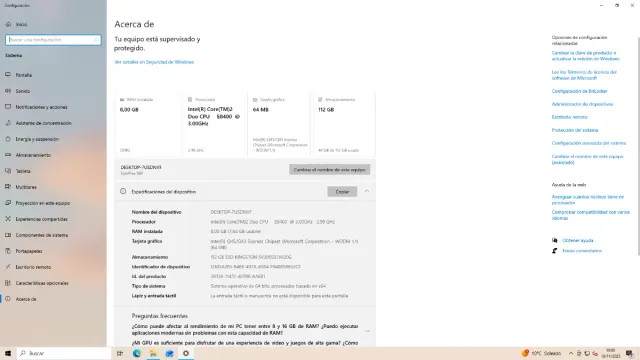Viewport: 640px width, 360px height.
Task: Open Microsoft Edge from taskbar
Action: pyautogui.click(x=136, y=353)
